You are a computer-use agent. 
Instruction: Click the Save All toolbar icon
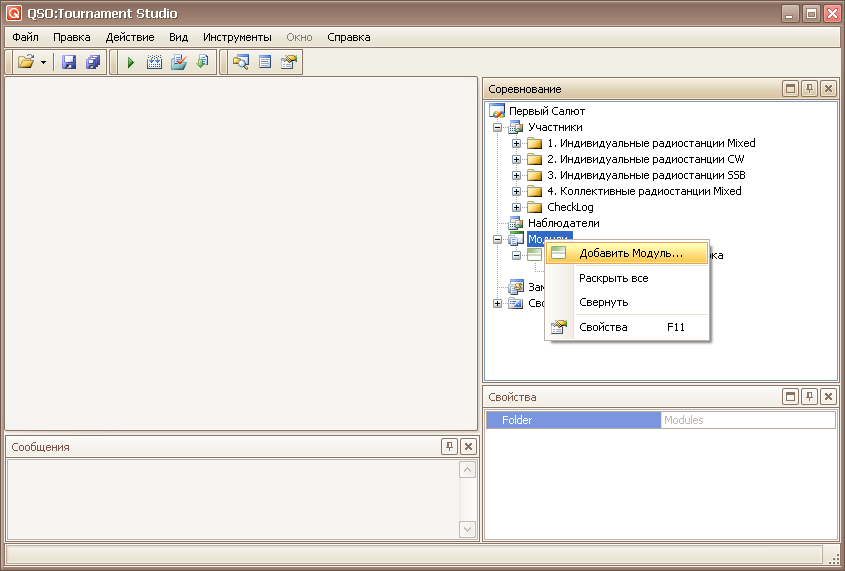coord(93,62)
